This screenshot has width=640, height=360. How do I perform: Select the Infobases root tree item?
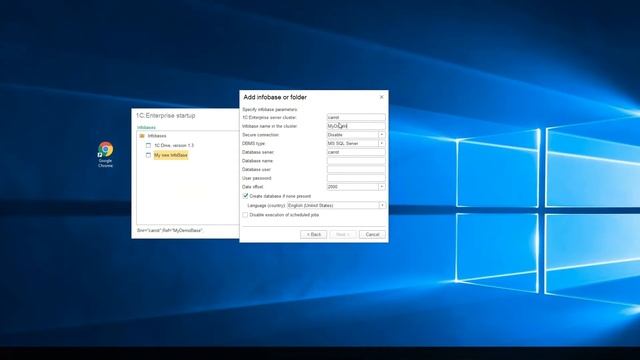pos(157,136)
